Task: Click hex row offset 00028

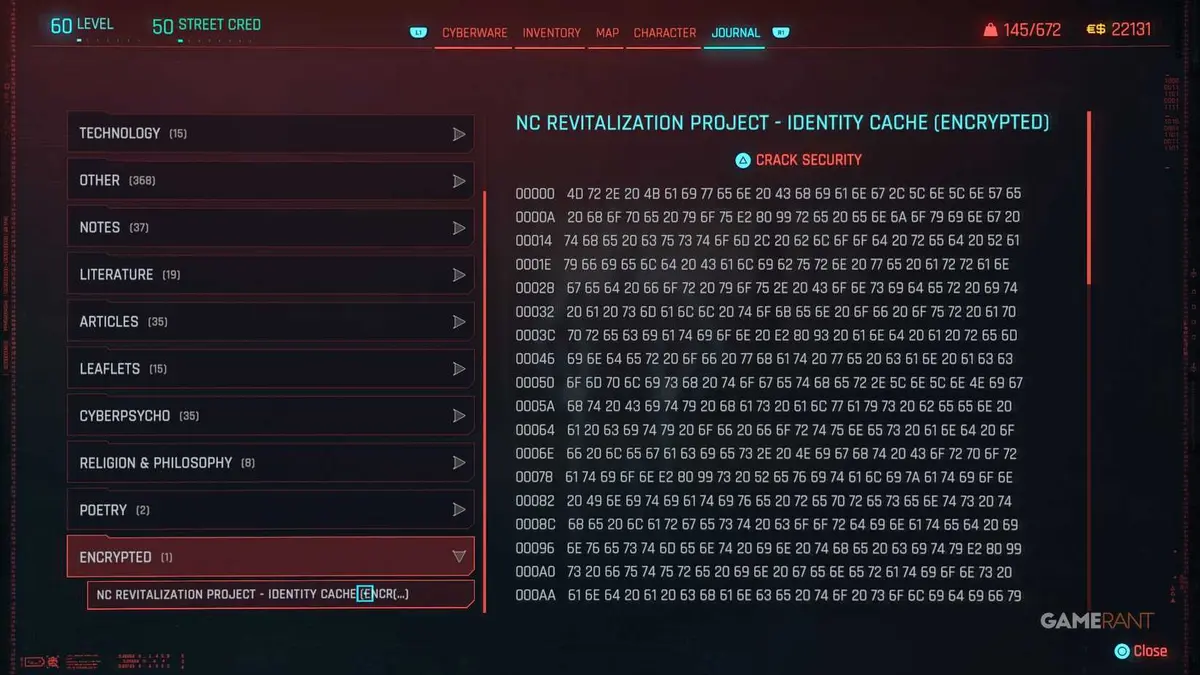Action: (x=535, y=288)
